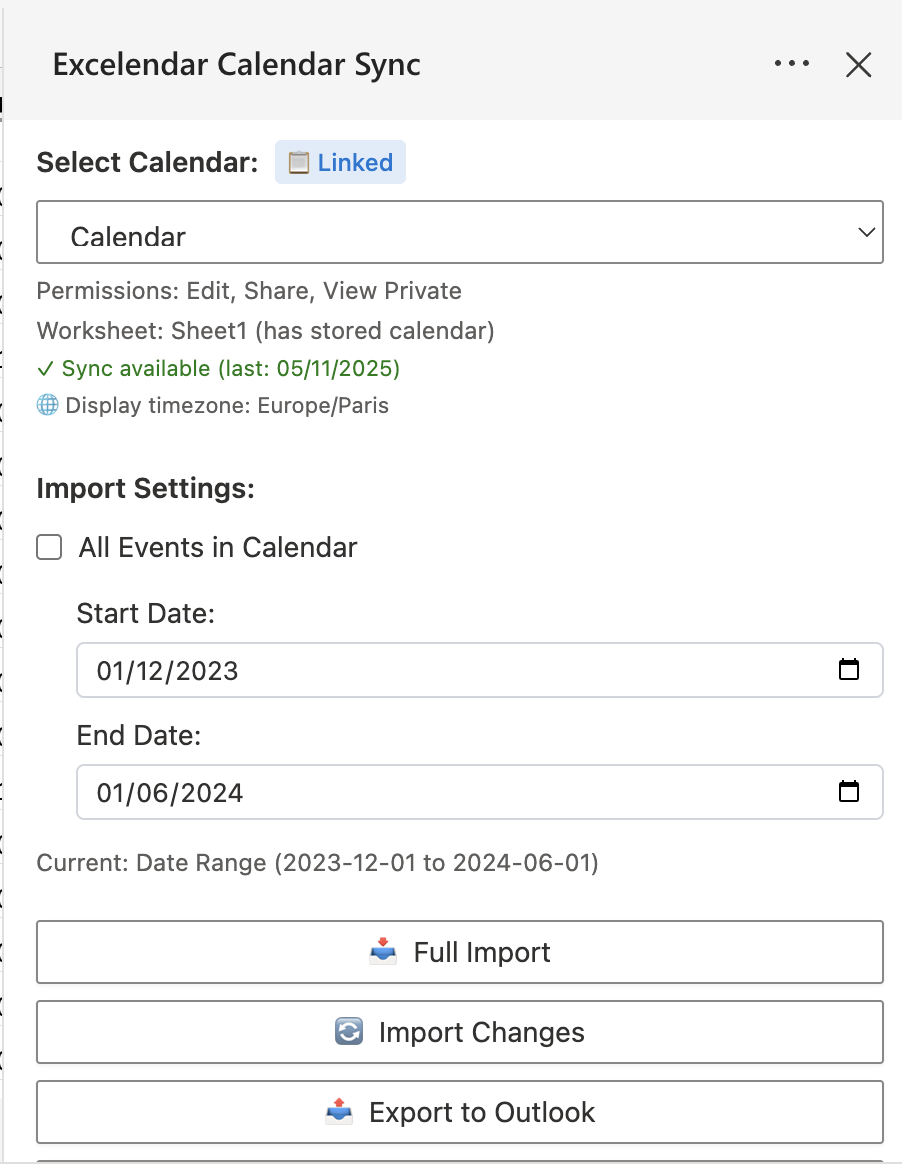902x1164 pixels.
Task: Click the Full Import button
Action: click(x=460, y=951)
